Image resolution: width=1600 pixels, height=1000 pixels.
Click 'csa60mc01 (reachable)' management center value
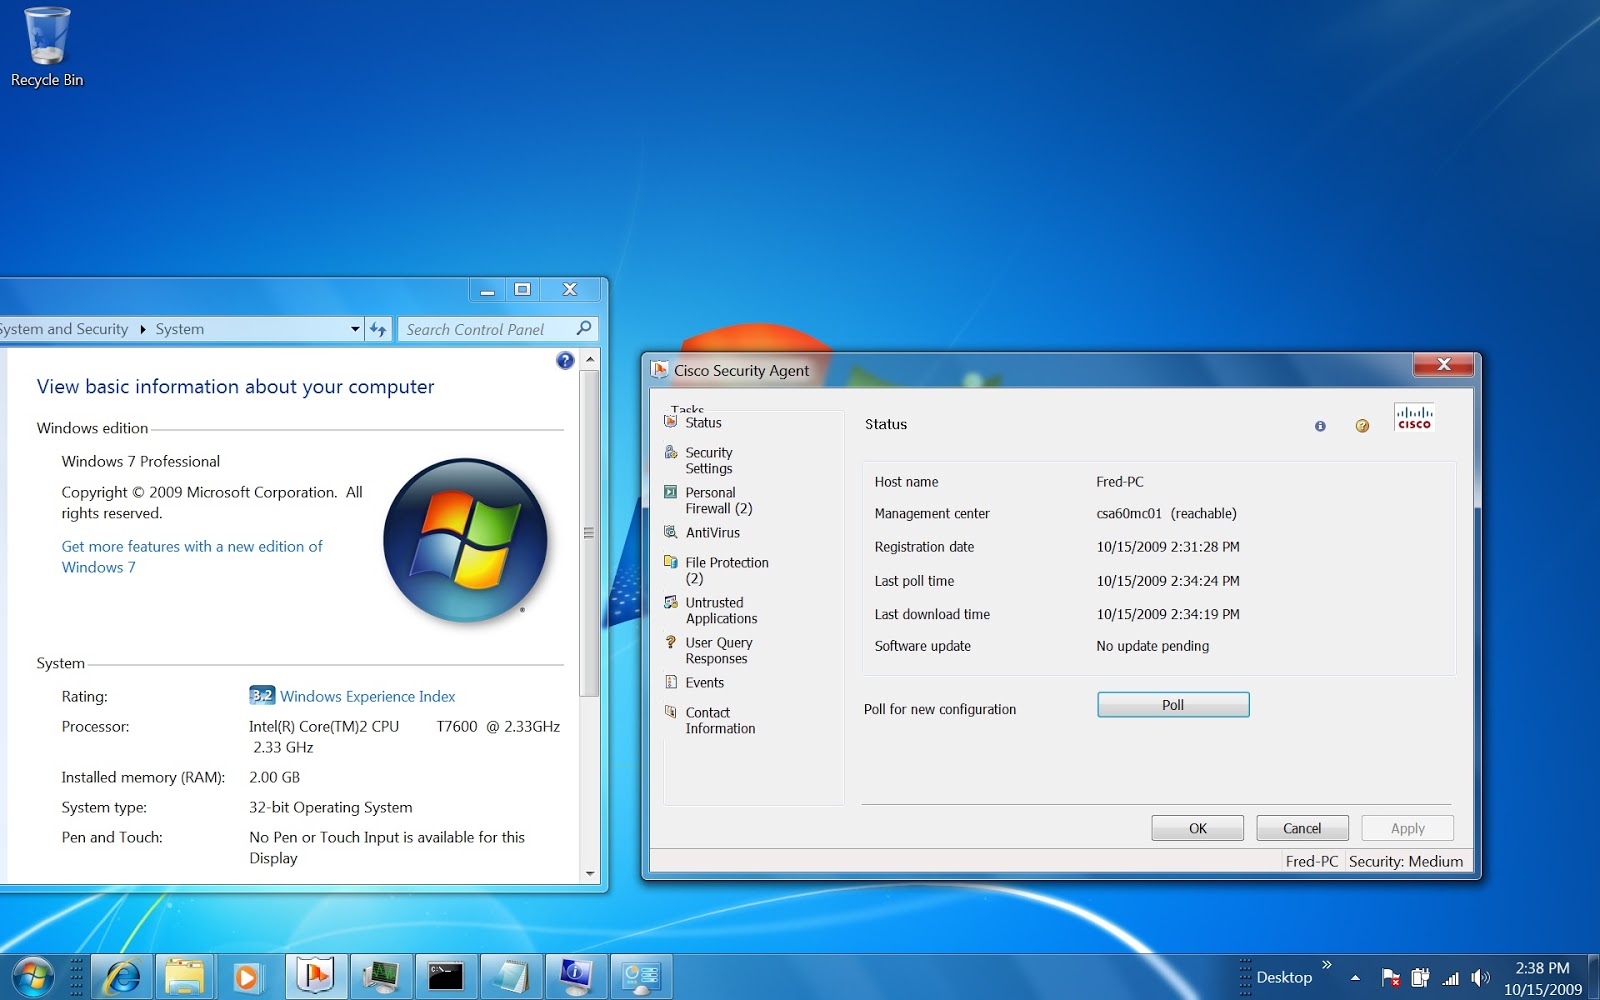1166,514
